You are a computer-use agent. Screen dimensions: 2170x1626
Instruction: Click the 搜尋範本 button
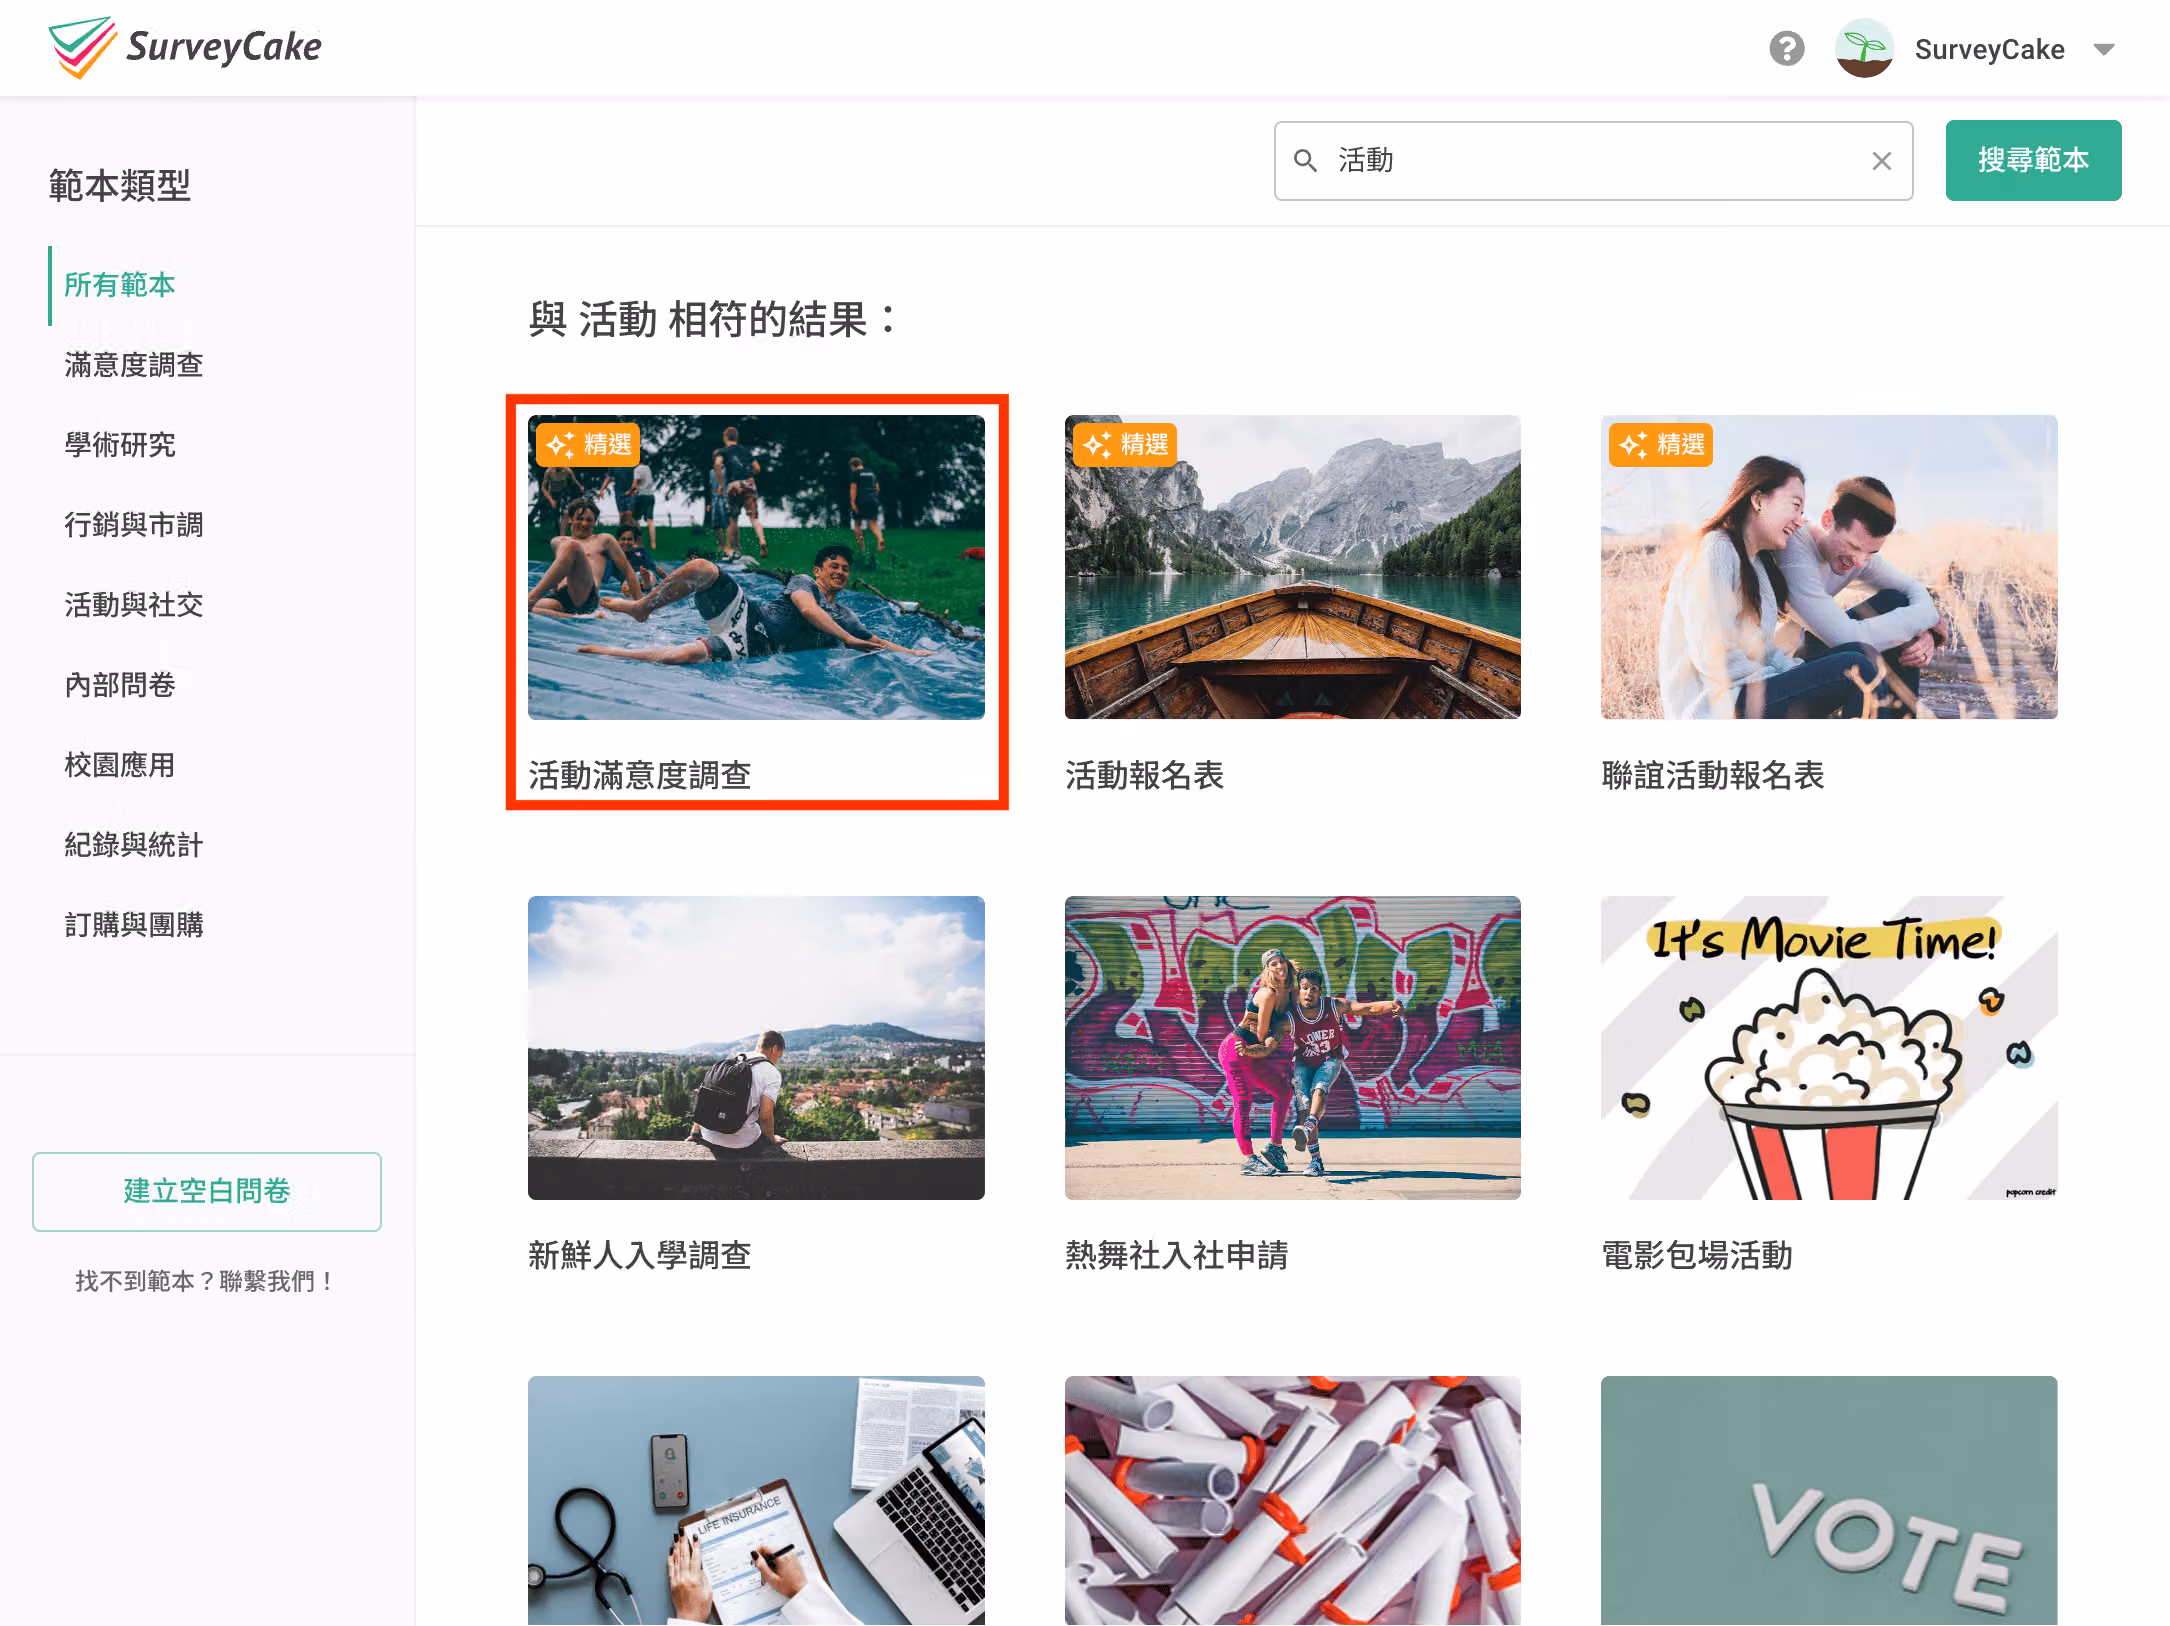click(x=2033, y=160)
